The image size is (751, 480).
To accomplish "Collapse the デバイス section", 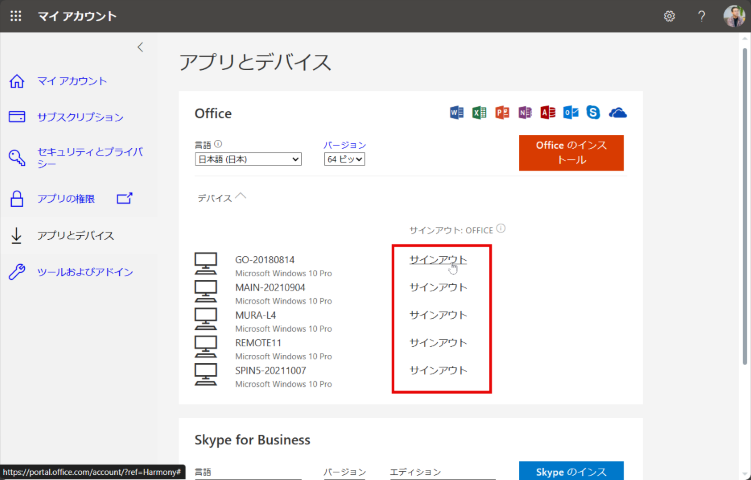I will pyautogui.click(x=222, y=197).
